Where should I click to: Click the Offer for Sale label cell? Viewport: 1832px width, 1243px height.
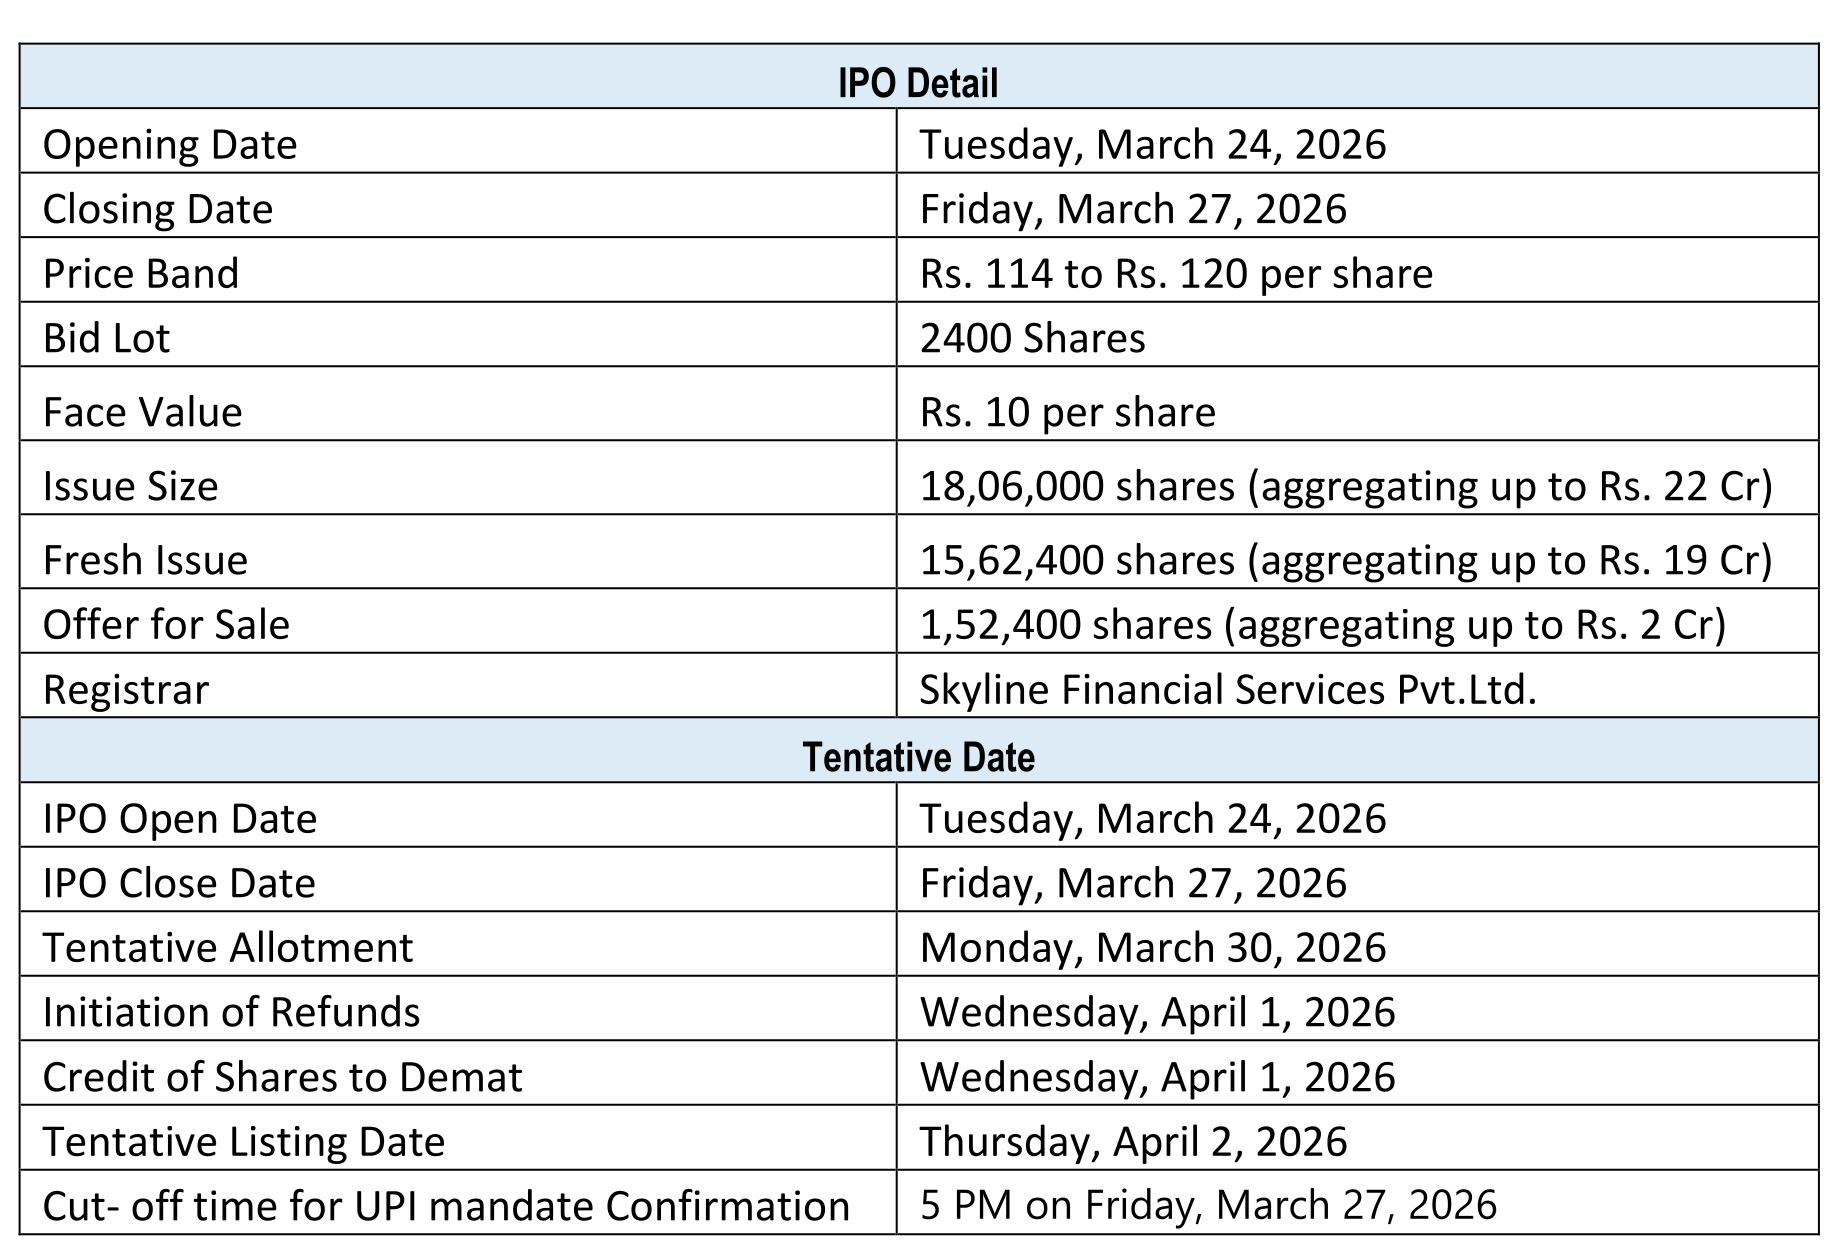(x=167, y=625)
